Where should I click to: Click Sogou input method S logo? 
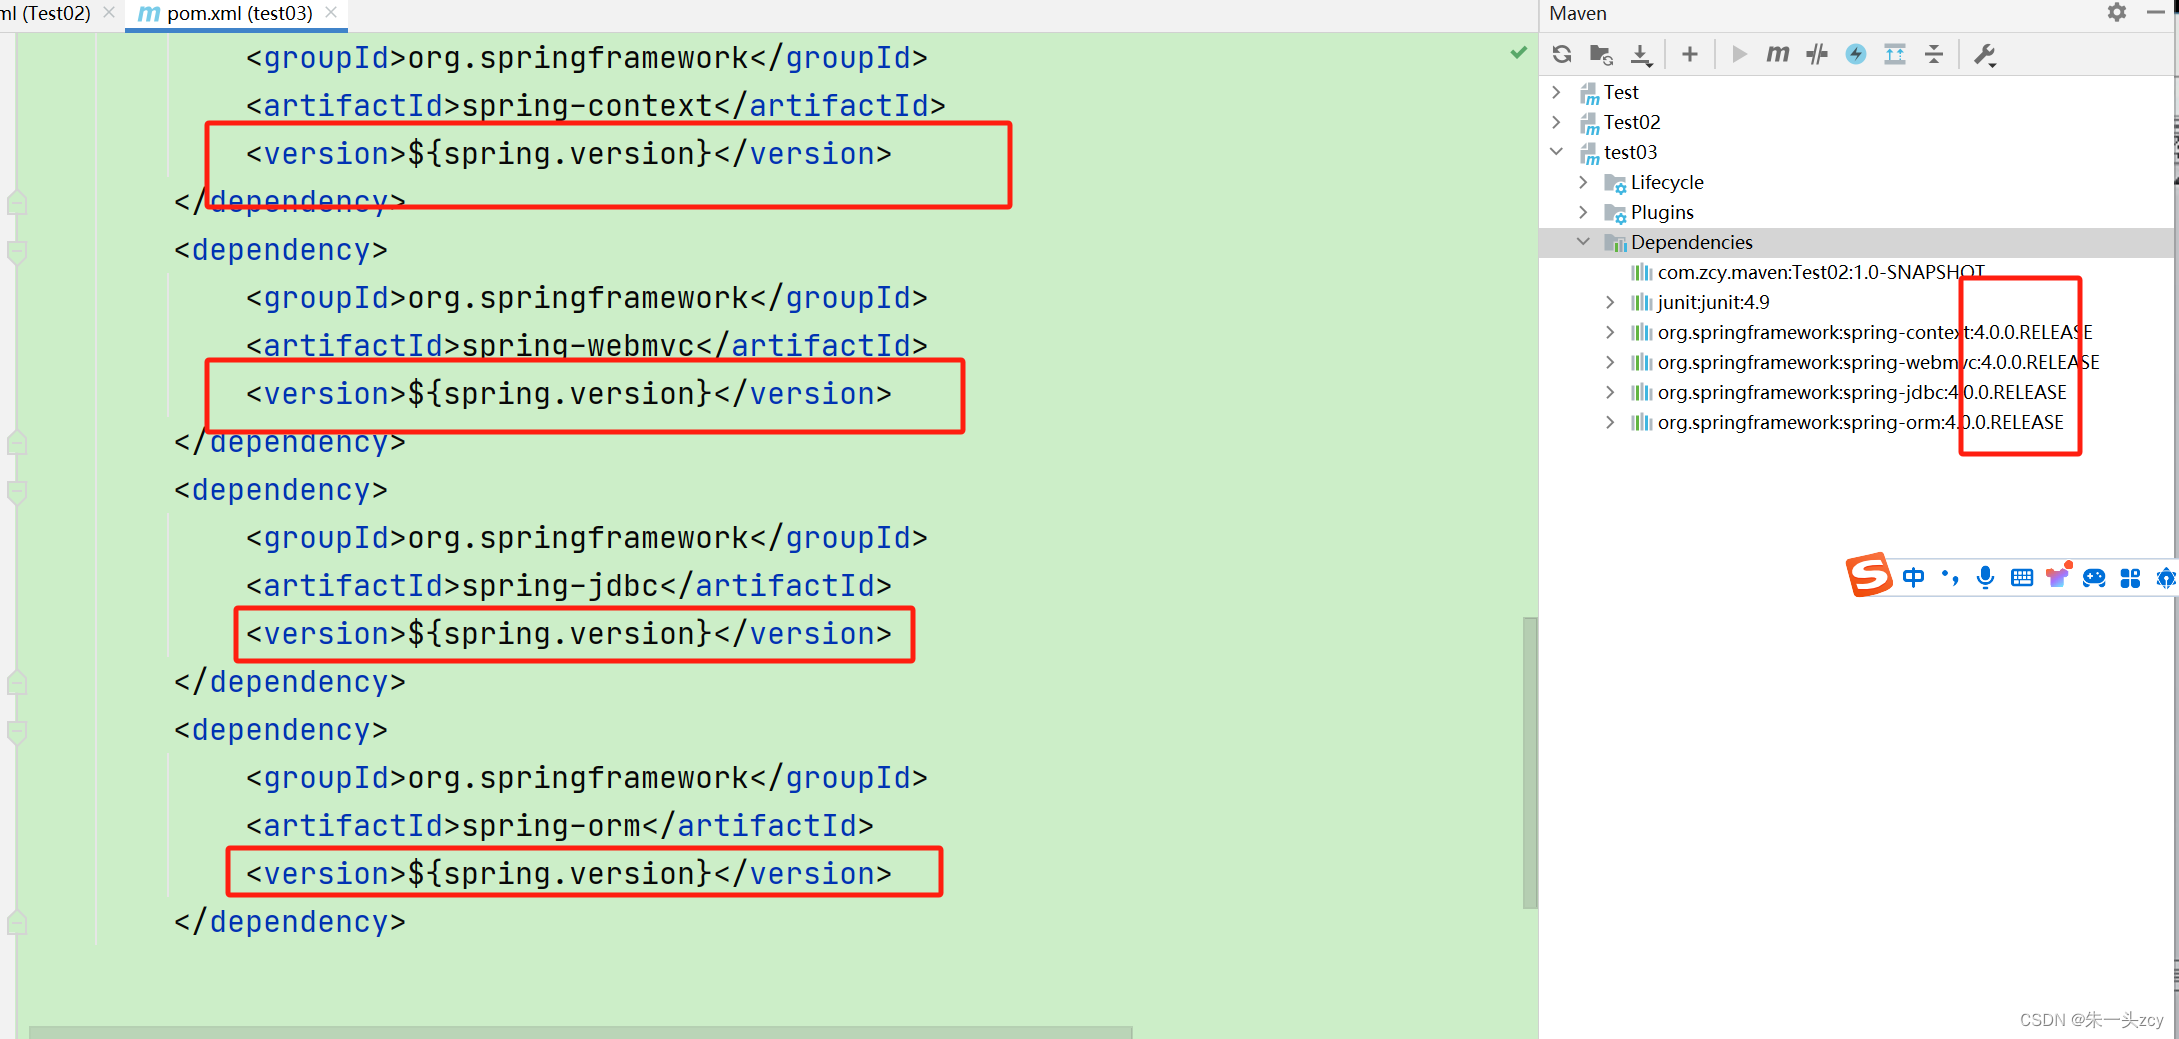[1868, 575]
